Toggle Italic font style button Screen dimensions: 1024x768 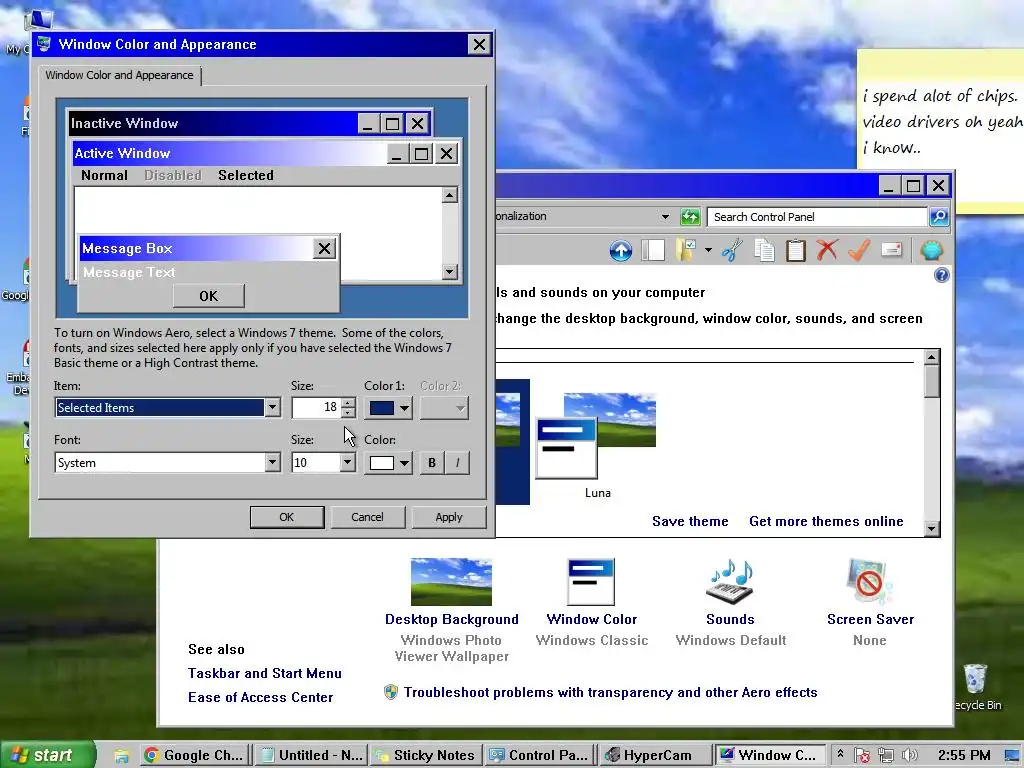[457, 463]
